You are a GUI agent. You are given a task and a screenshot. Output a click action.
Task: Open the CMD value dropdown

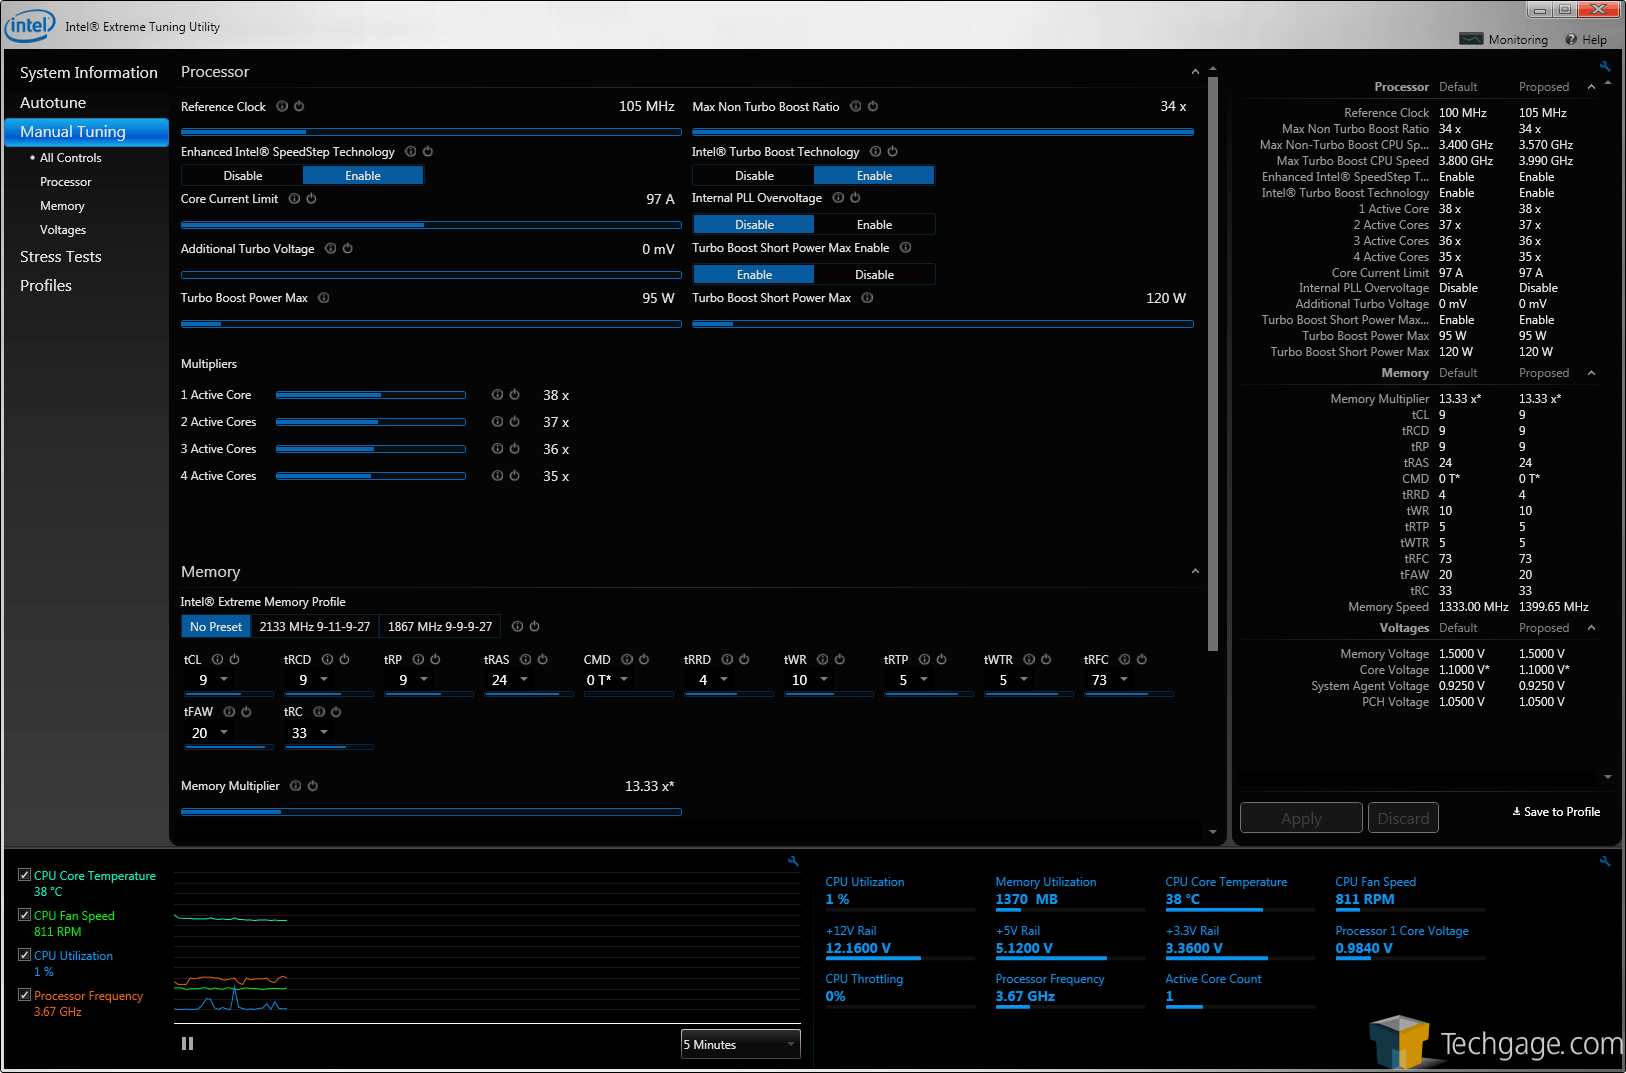coord(624,680)
